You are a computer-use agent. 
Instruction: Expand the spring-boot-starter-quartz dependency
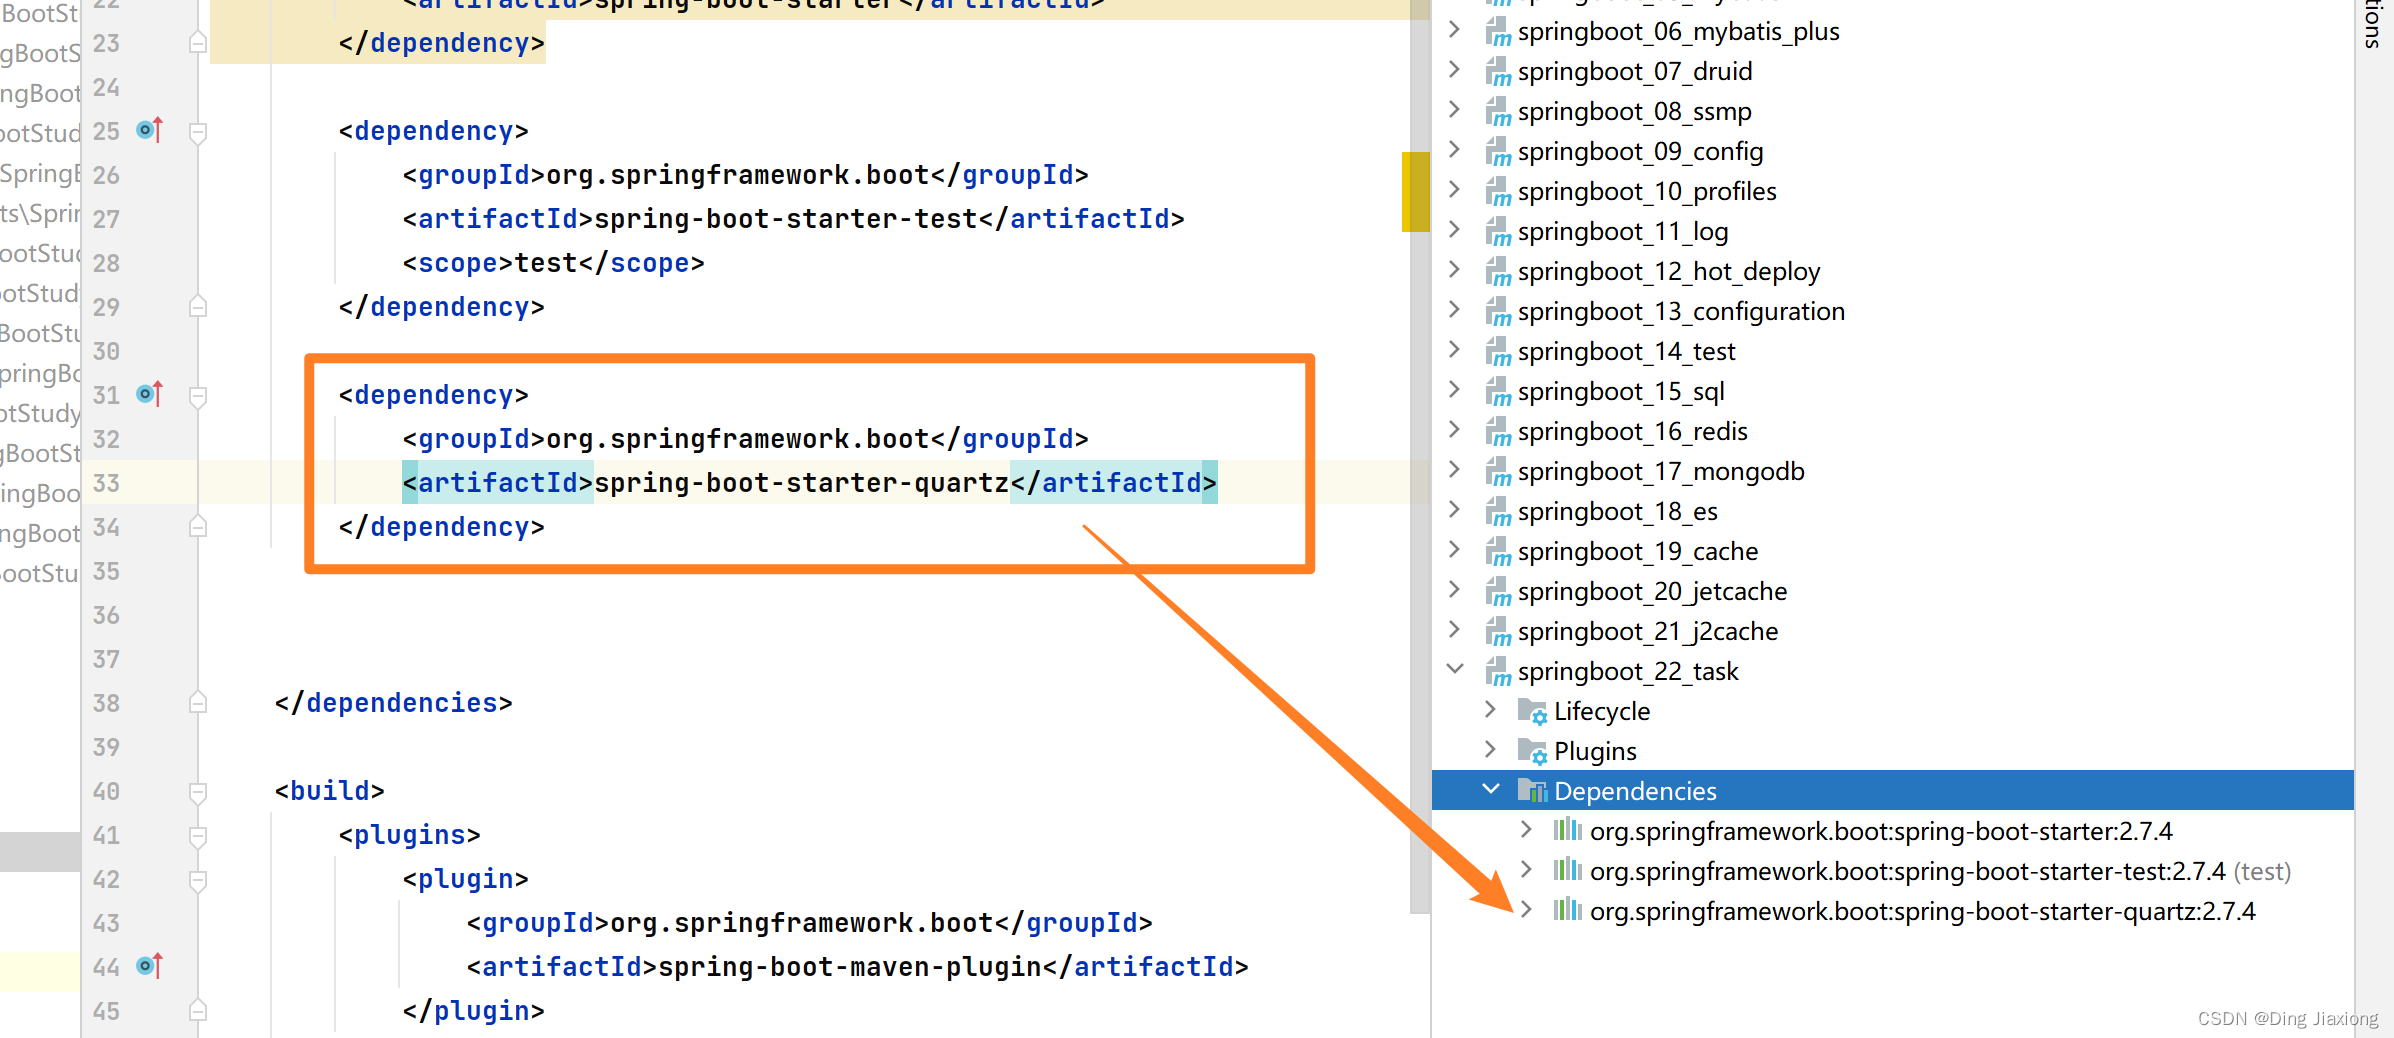tap(1526, 910)
